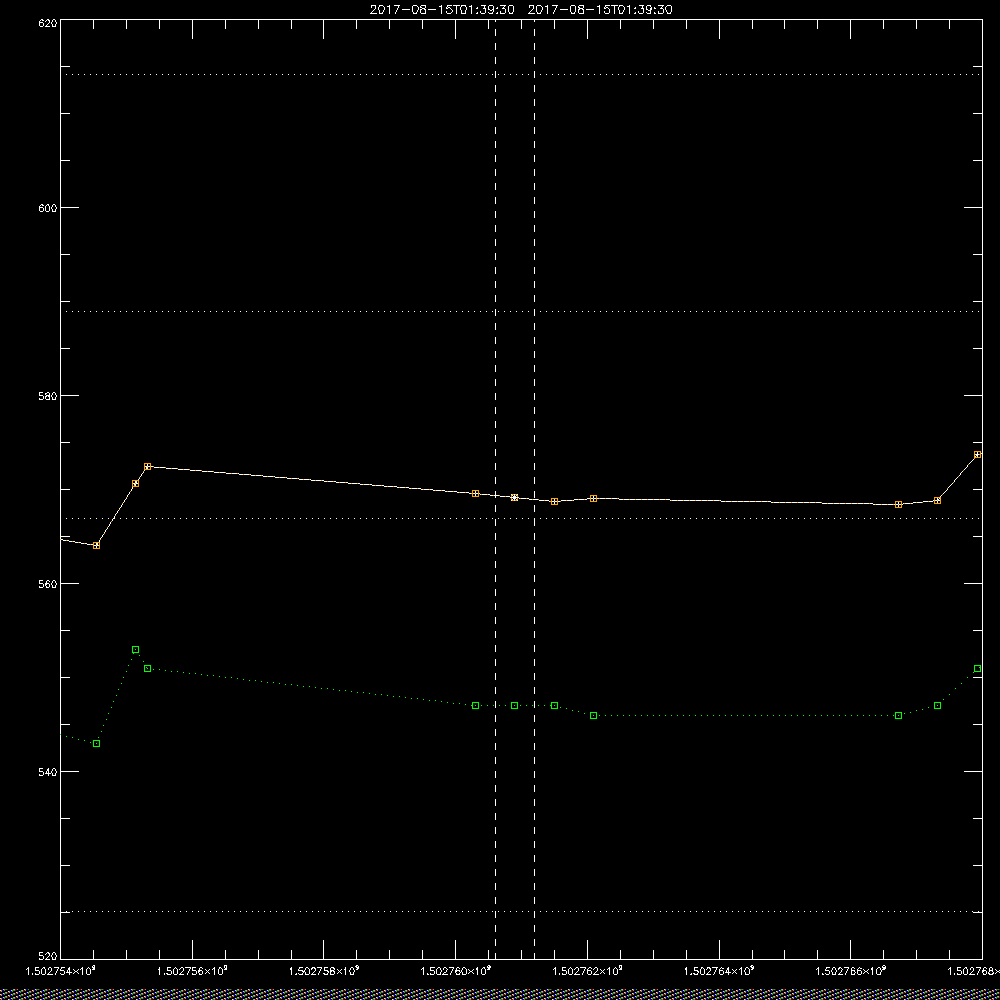The image size is (1000, 1000).
Task: Select the green square marker at the right edge
Action: [978, 668]
